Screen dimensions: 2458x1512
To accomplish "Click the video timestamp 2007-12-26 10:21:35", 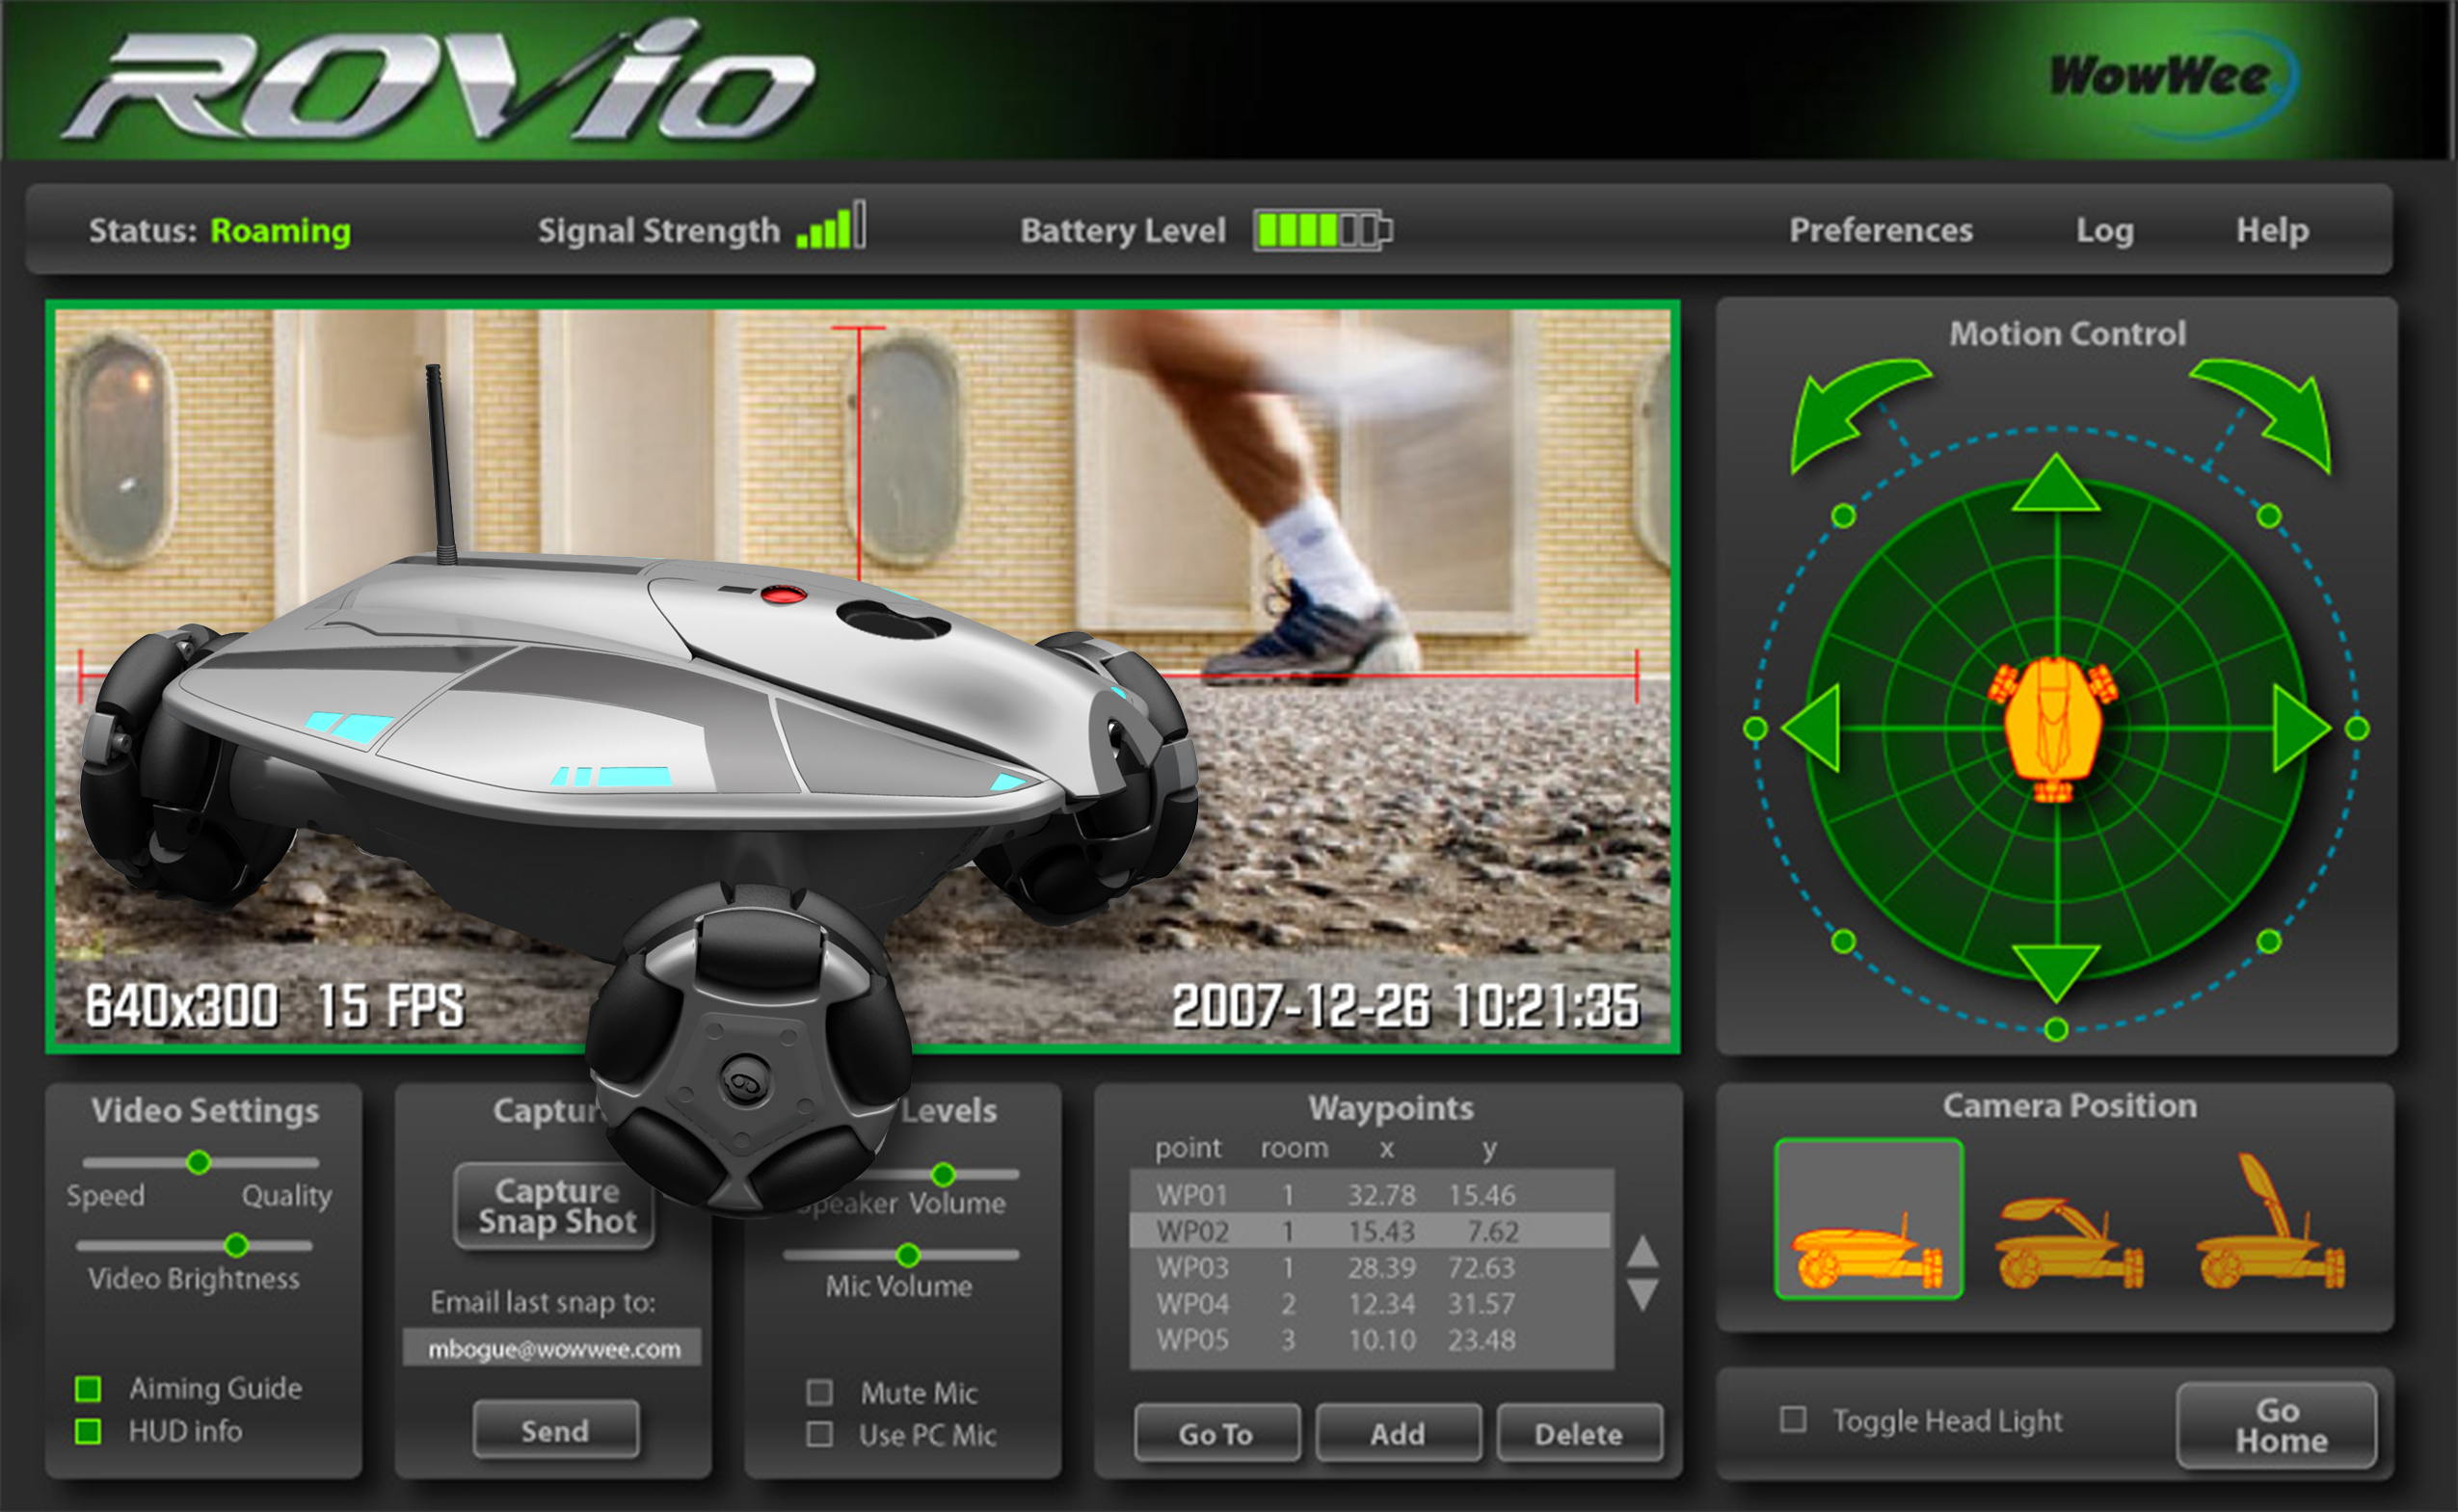I will 1405,1006.
